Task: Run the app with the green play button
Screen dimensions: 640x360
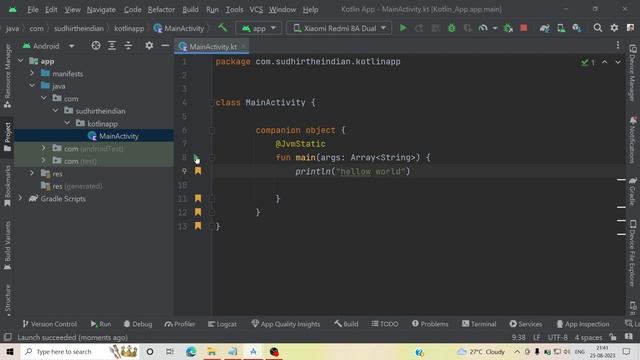Action: coord(403,28)
